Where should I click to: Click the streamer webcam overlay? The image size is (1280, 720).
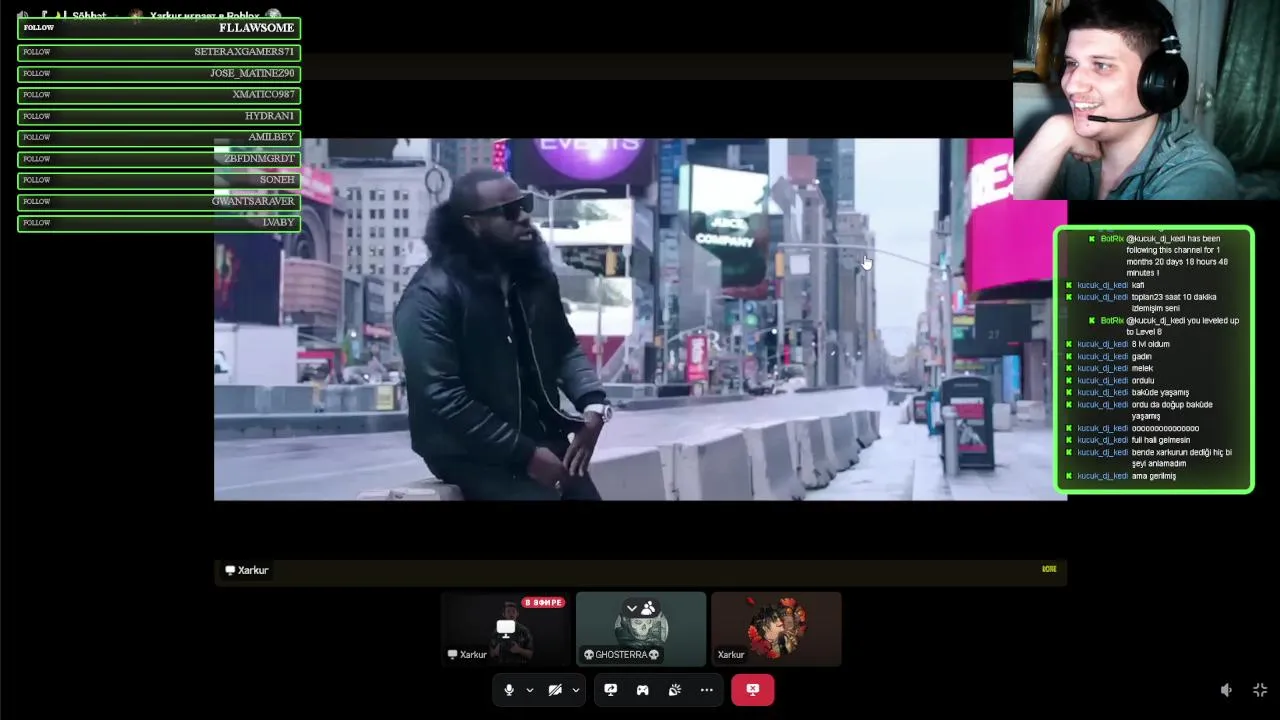pos(1146,100)
